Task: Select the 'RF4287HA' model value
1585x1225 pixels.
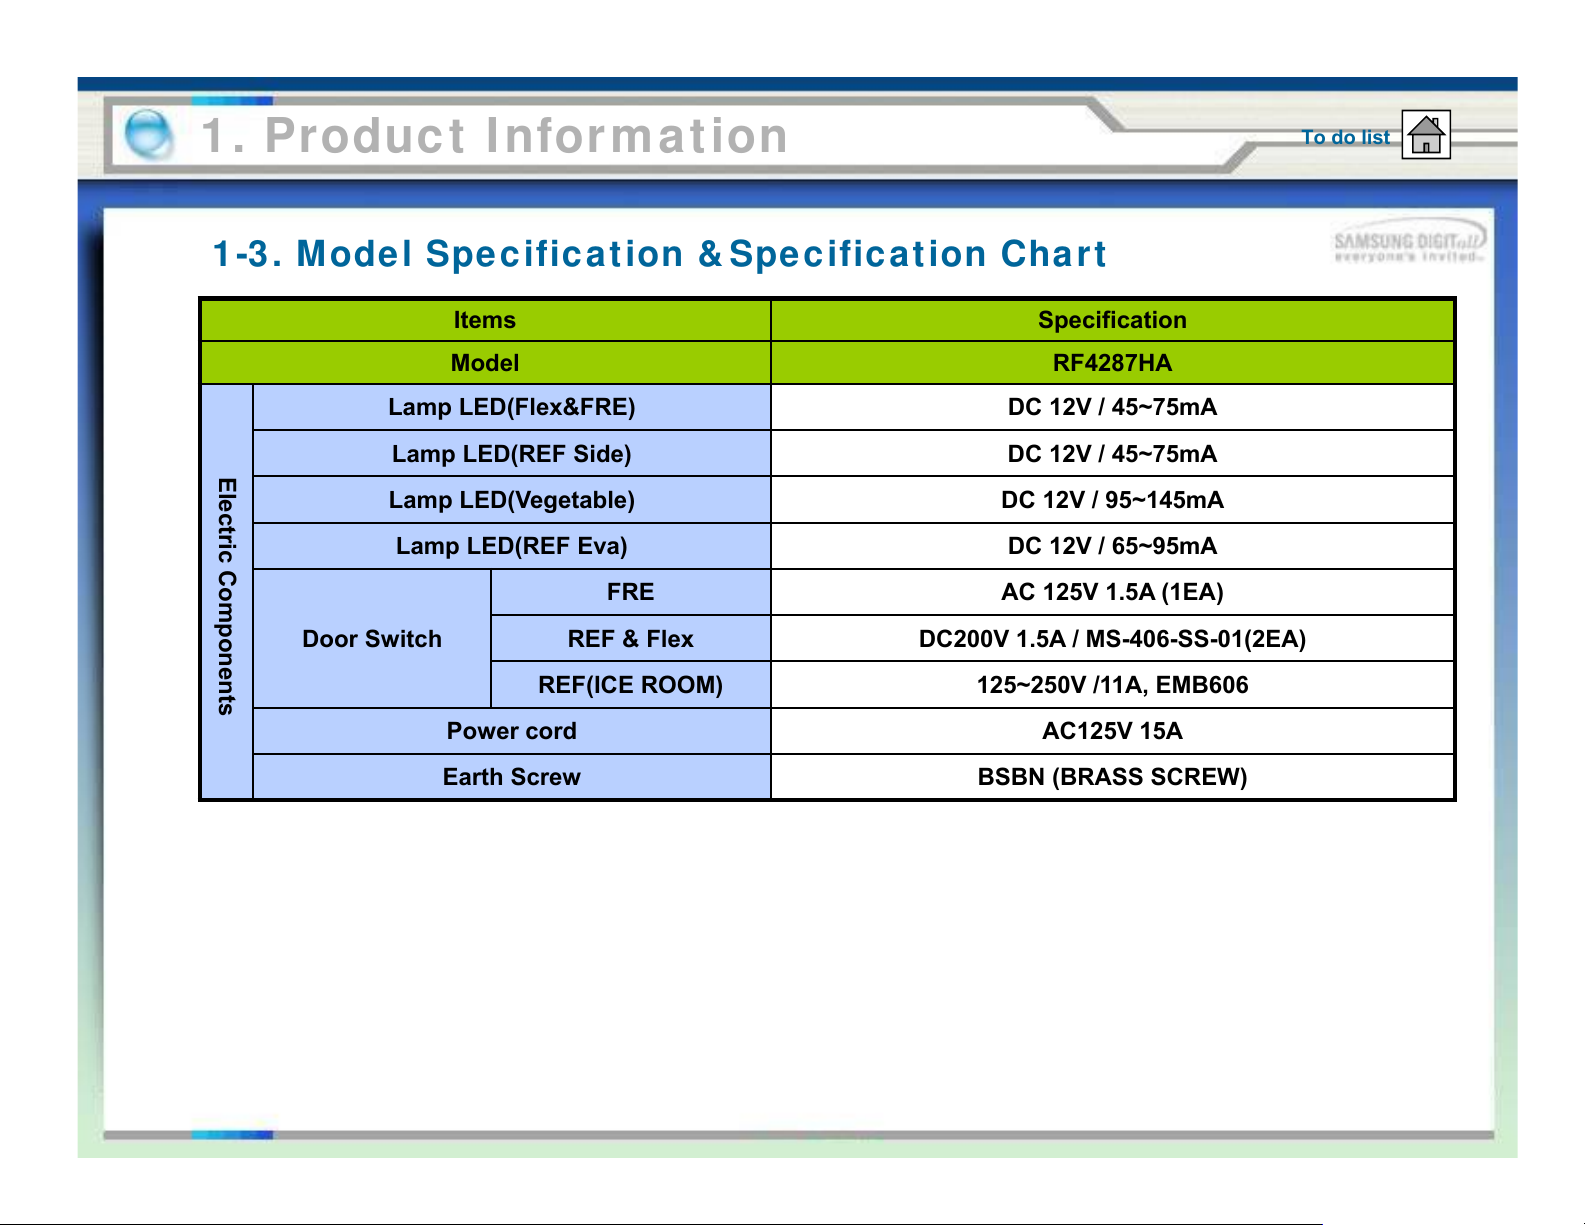Action: (x=1112, y=363)
